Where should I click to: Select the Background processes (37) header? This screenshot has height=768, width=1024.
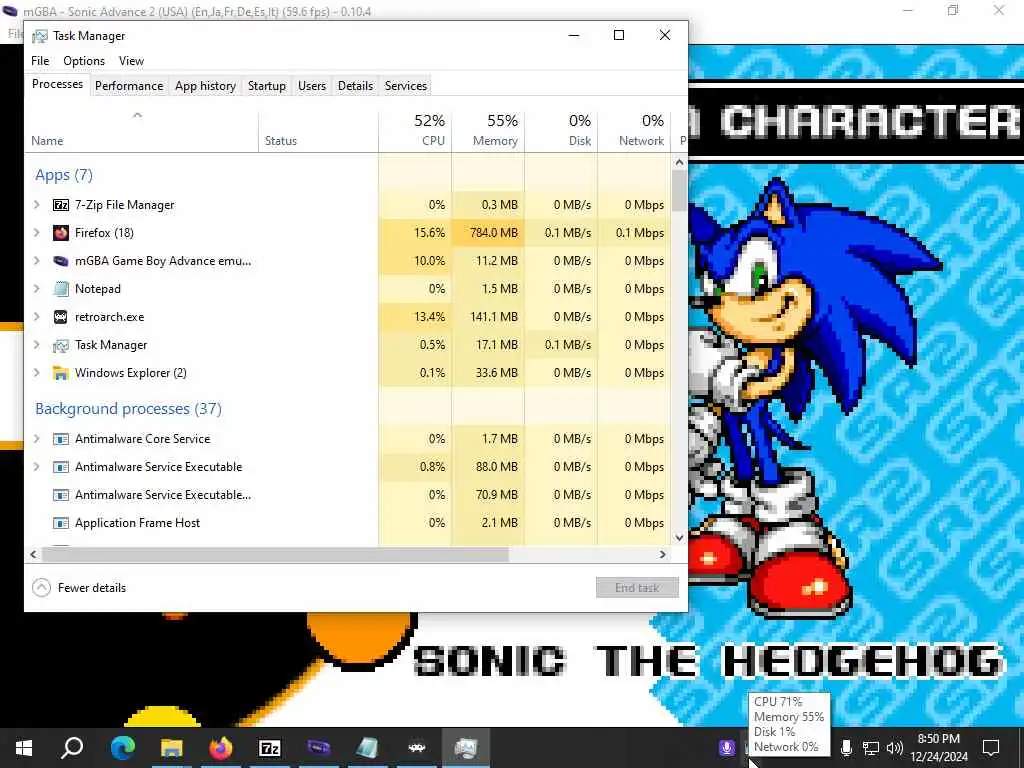point(129,409)
